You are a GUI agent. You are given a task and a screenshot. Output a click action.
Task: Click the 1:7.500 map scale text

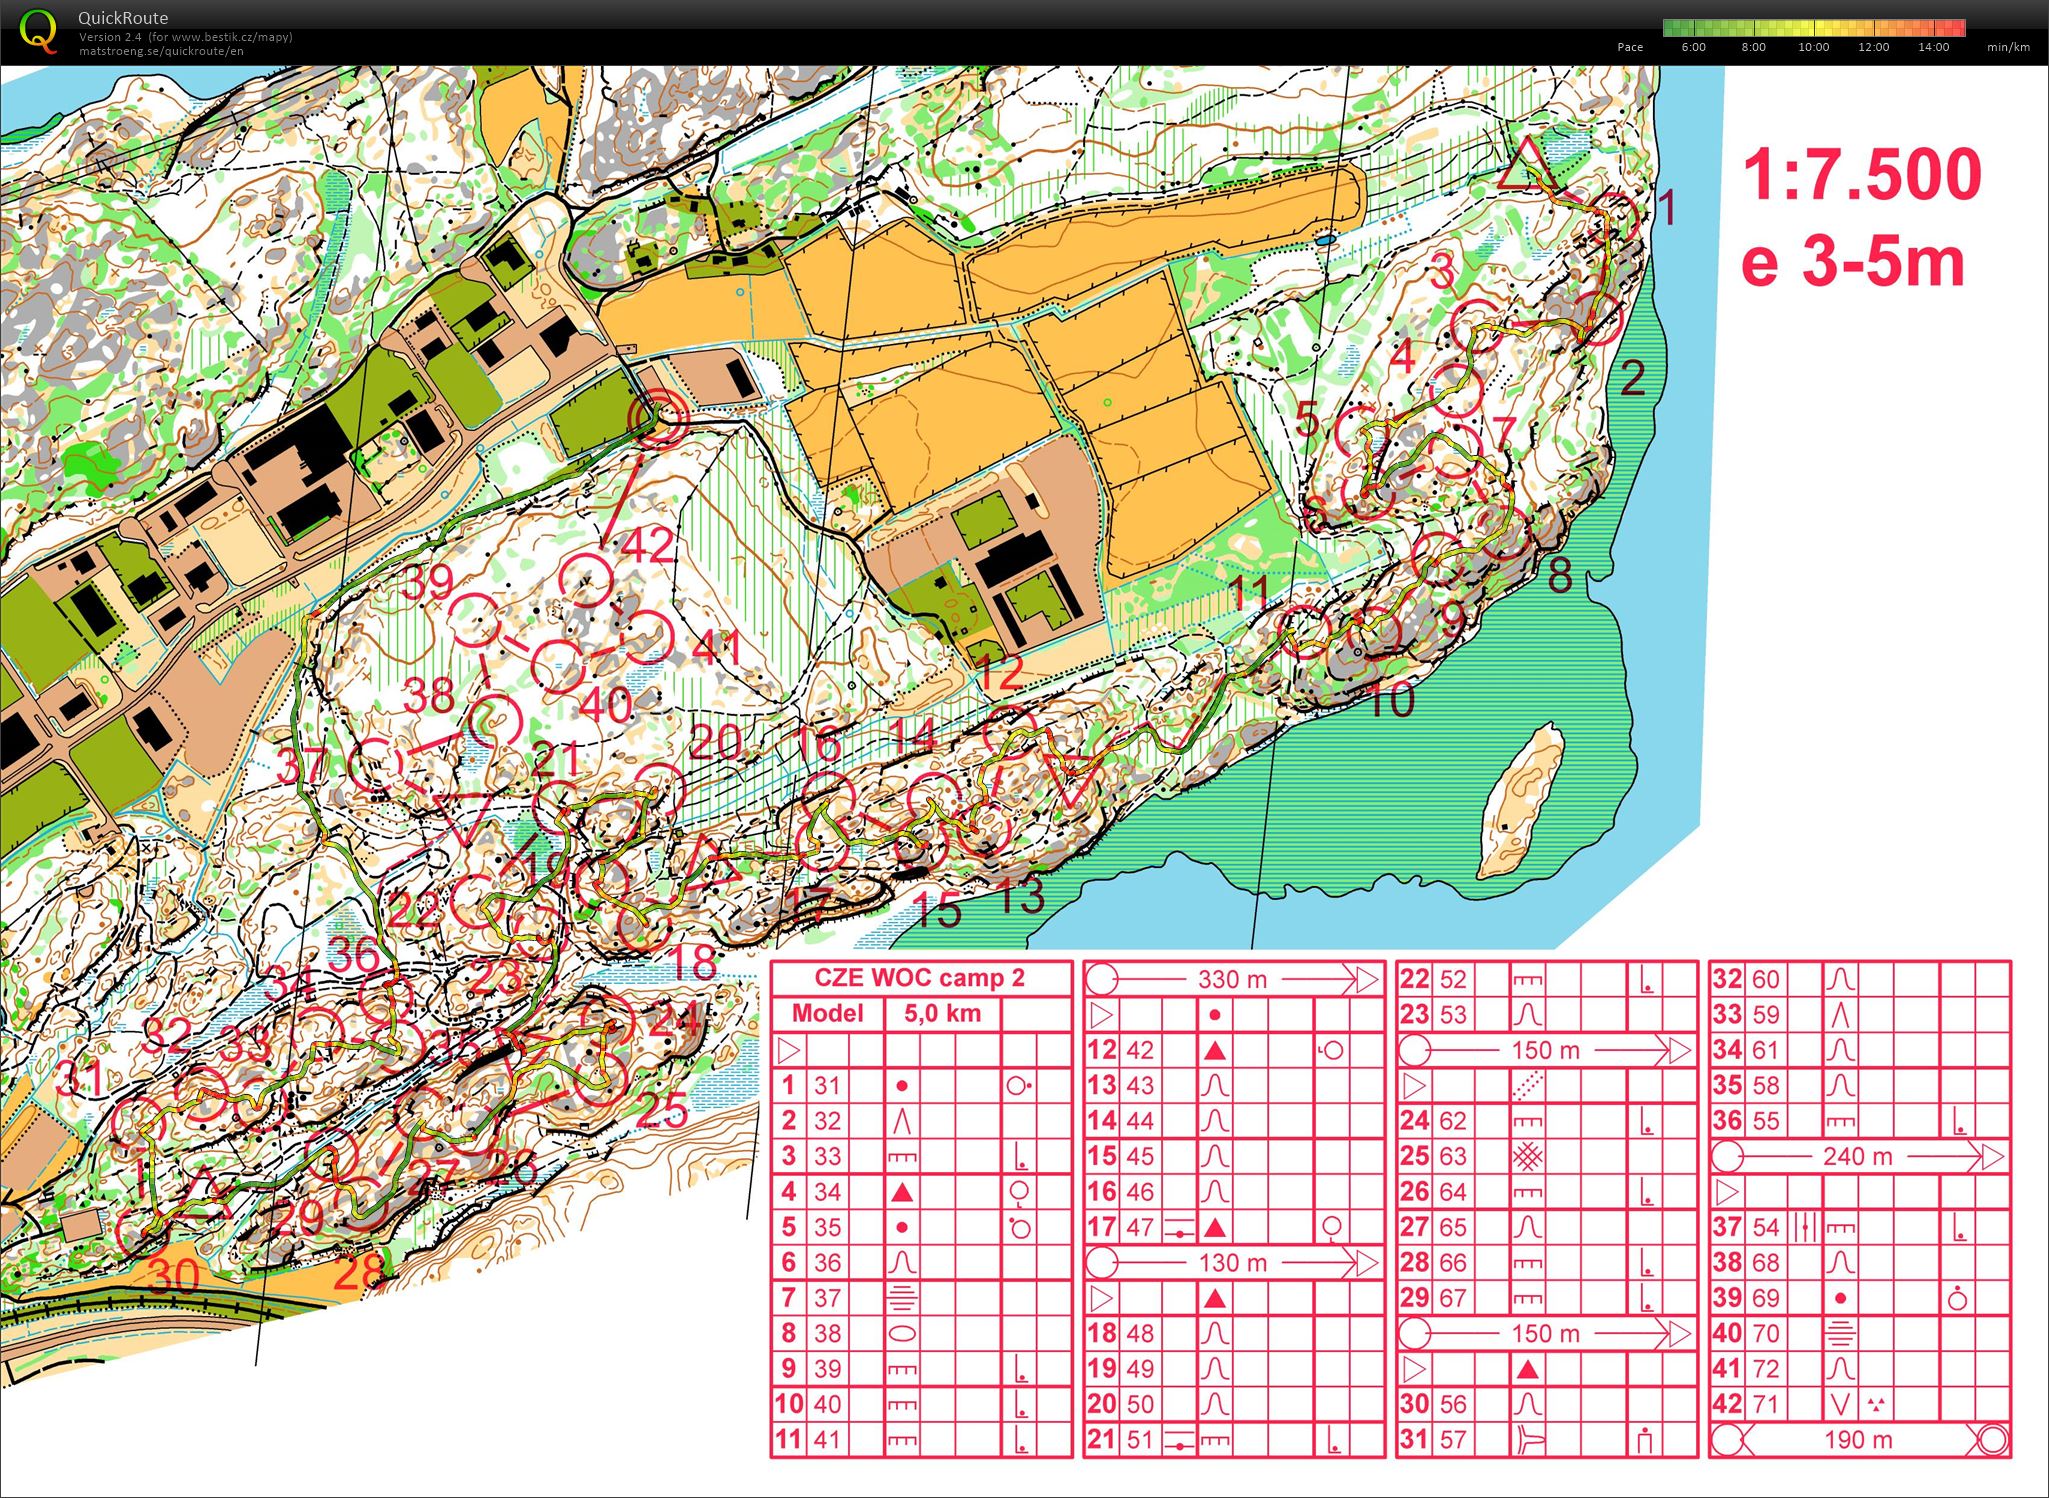[1862, 175]
